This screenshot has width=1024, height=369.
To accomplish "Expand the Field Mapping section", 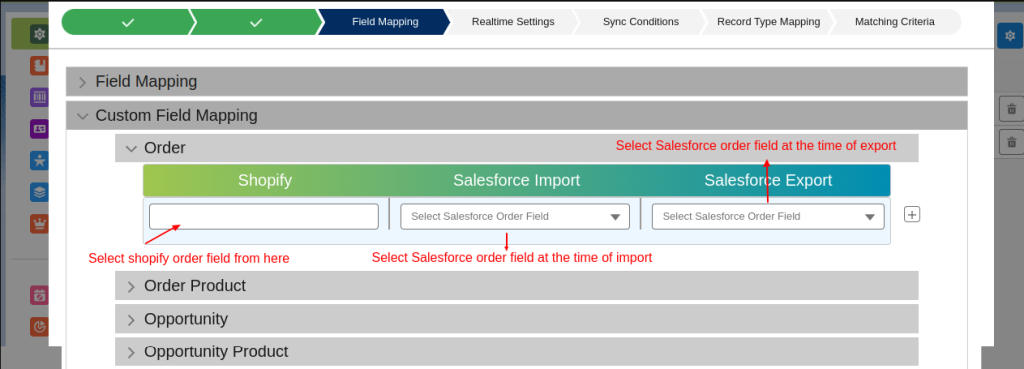I will [517, 82].
